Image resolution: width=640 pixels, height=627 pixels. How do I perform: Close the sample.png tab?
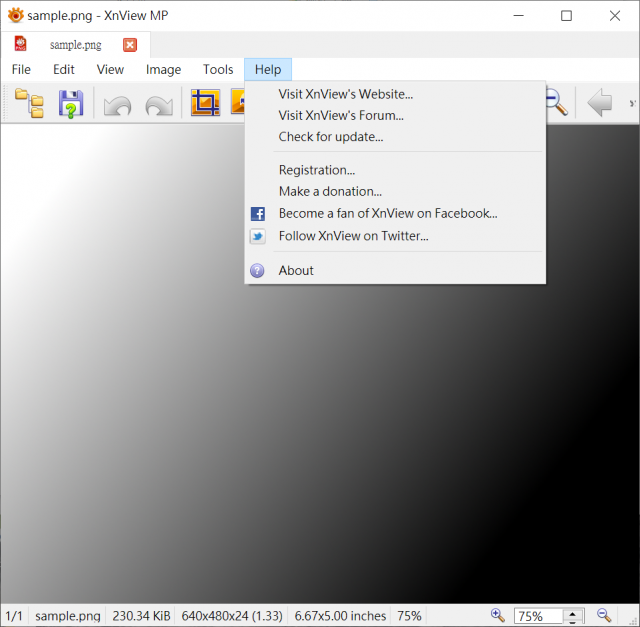coord(130,44)
